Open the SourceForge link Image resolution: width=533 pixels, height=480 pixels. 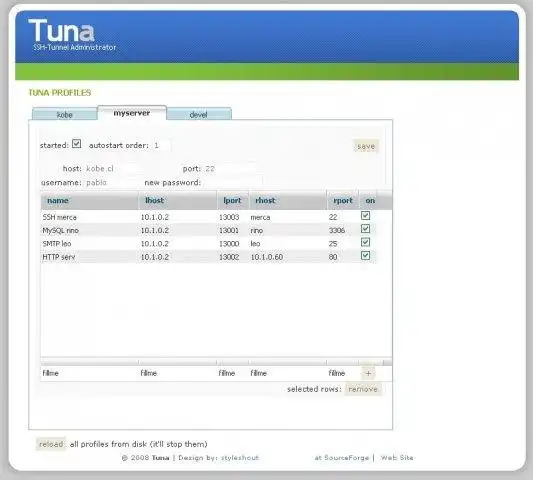click(342, 458)
